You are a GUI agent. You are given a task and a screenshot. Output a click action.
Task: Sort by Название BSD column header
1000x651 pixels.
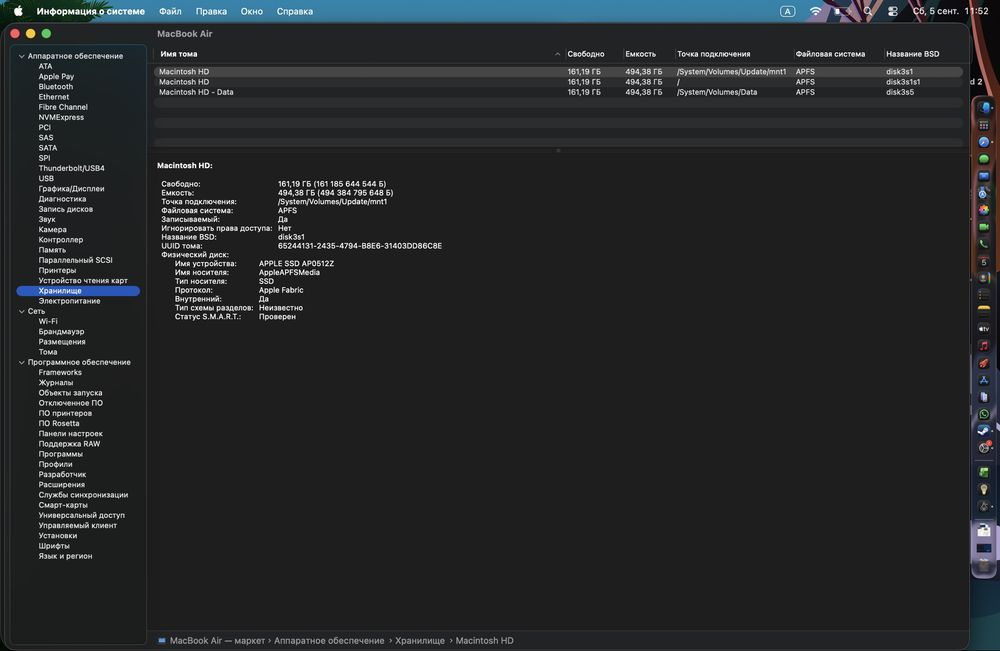pos(913,54)
